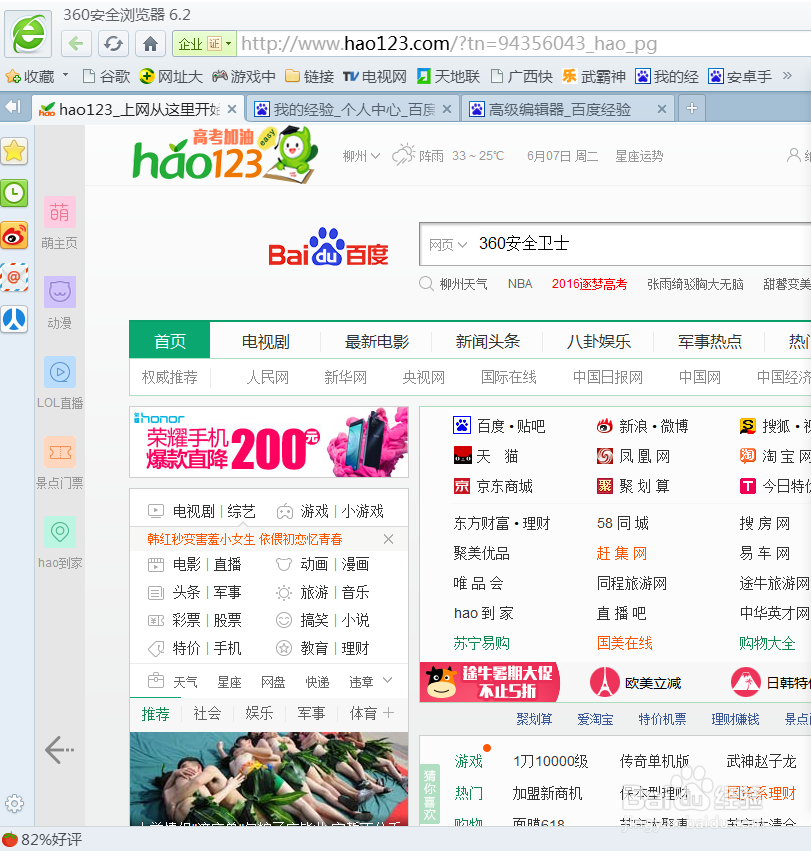Open 景点门票 ticket icon

pyautogui.click(x=60, y=452)
